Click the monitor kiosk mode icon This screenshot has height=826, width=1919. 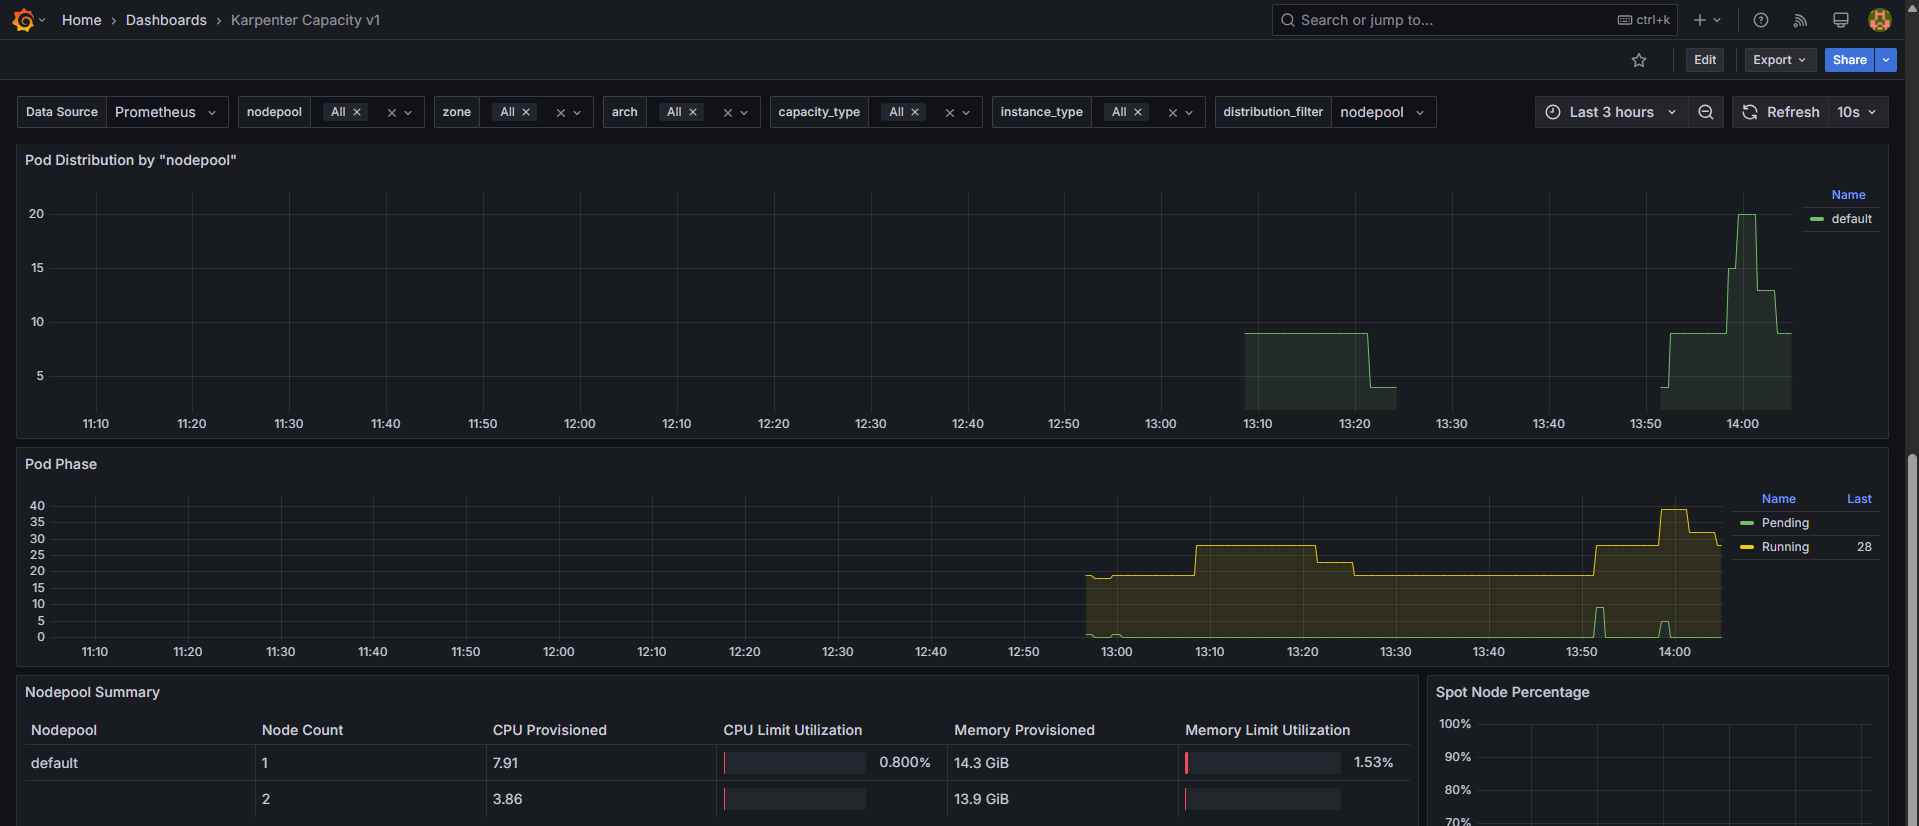[1840, 20]
